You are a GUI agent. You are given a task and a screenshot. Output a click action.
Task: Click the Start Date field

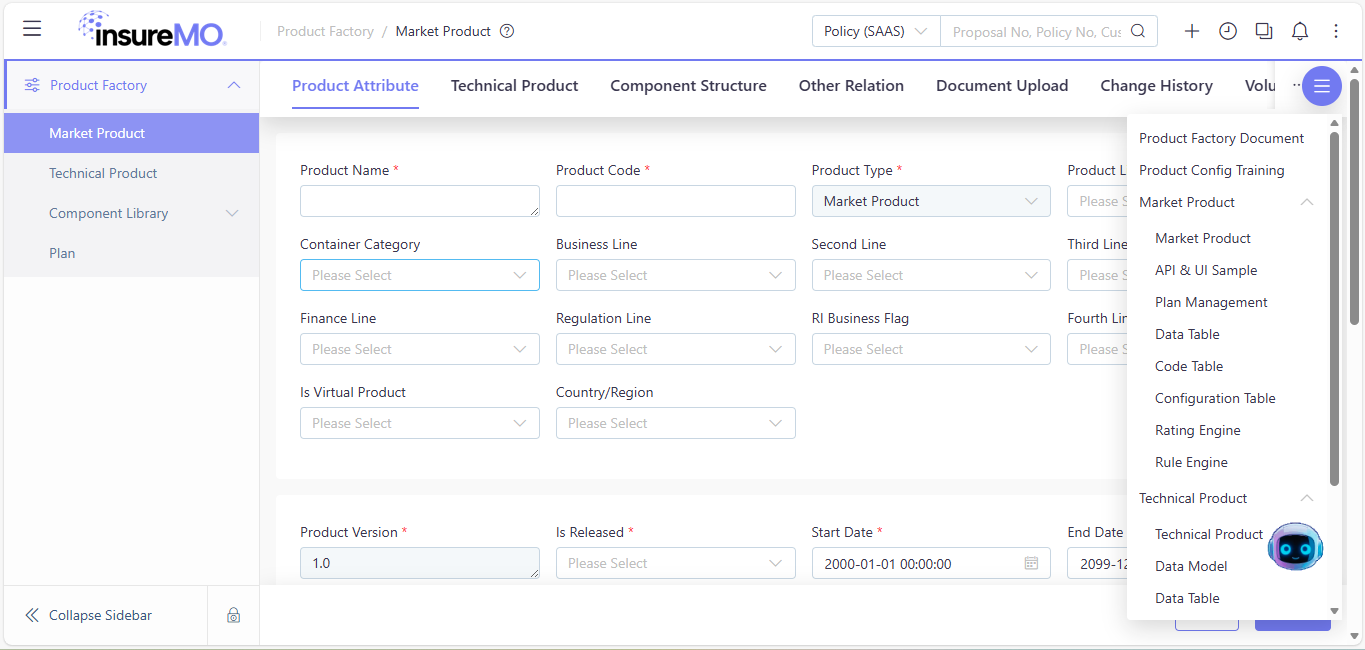[931, 563]
